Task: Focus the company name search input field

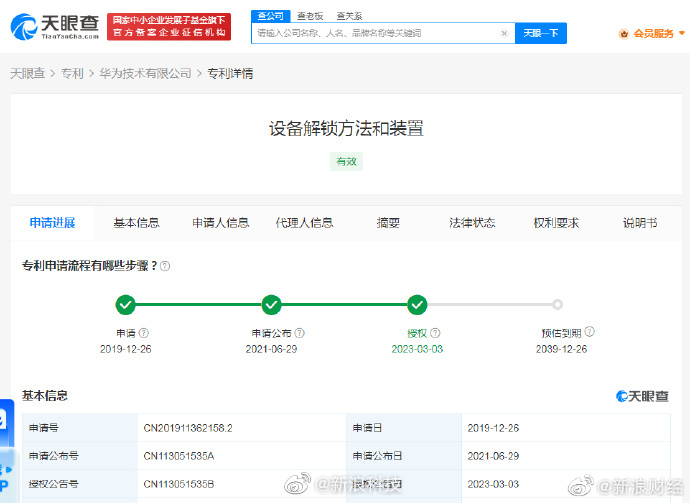Action: 375,33
